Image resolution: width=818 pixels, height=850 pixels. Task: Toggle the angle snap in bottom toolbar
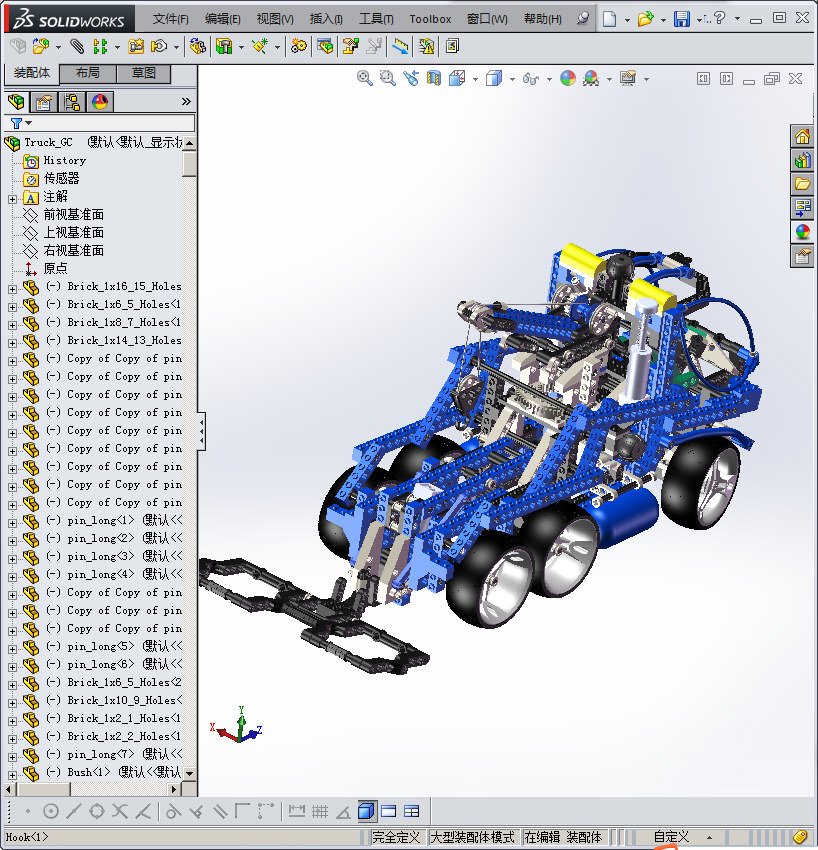pos(343,812)
